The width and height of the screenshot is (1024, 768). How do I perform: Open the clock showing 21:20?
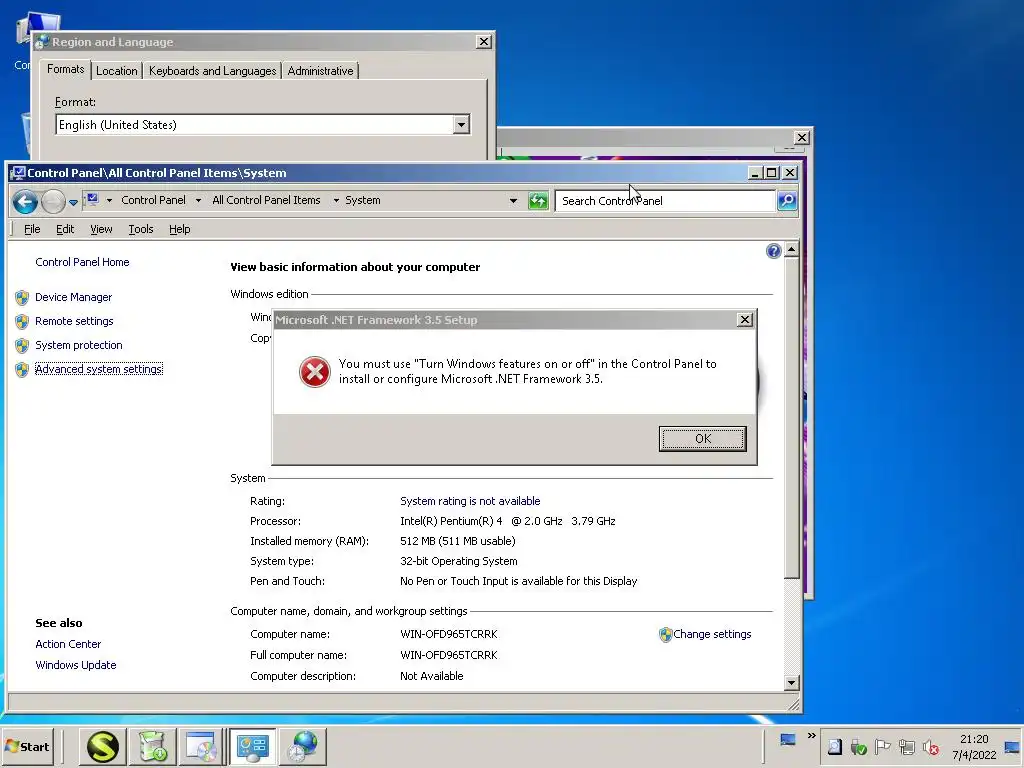[974, 746]
